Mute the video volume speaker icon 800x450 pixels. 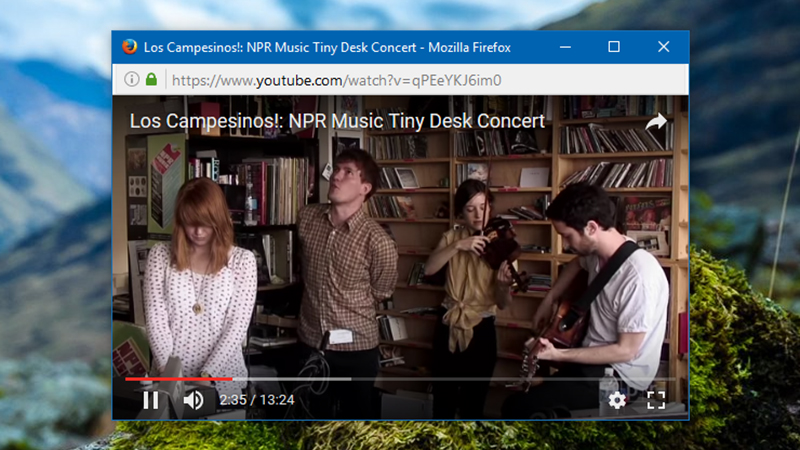coord(193,400)
